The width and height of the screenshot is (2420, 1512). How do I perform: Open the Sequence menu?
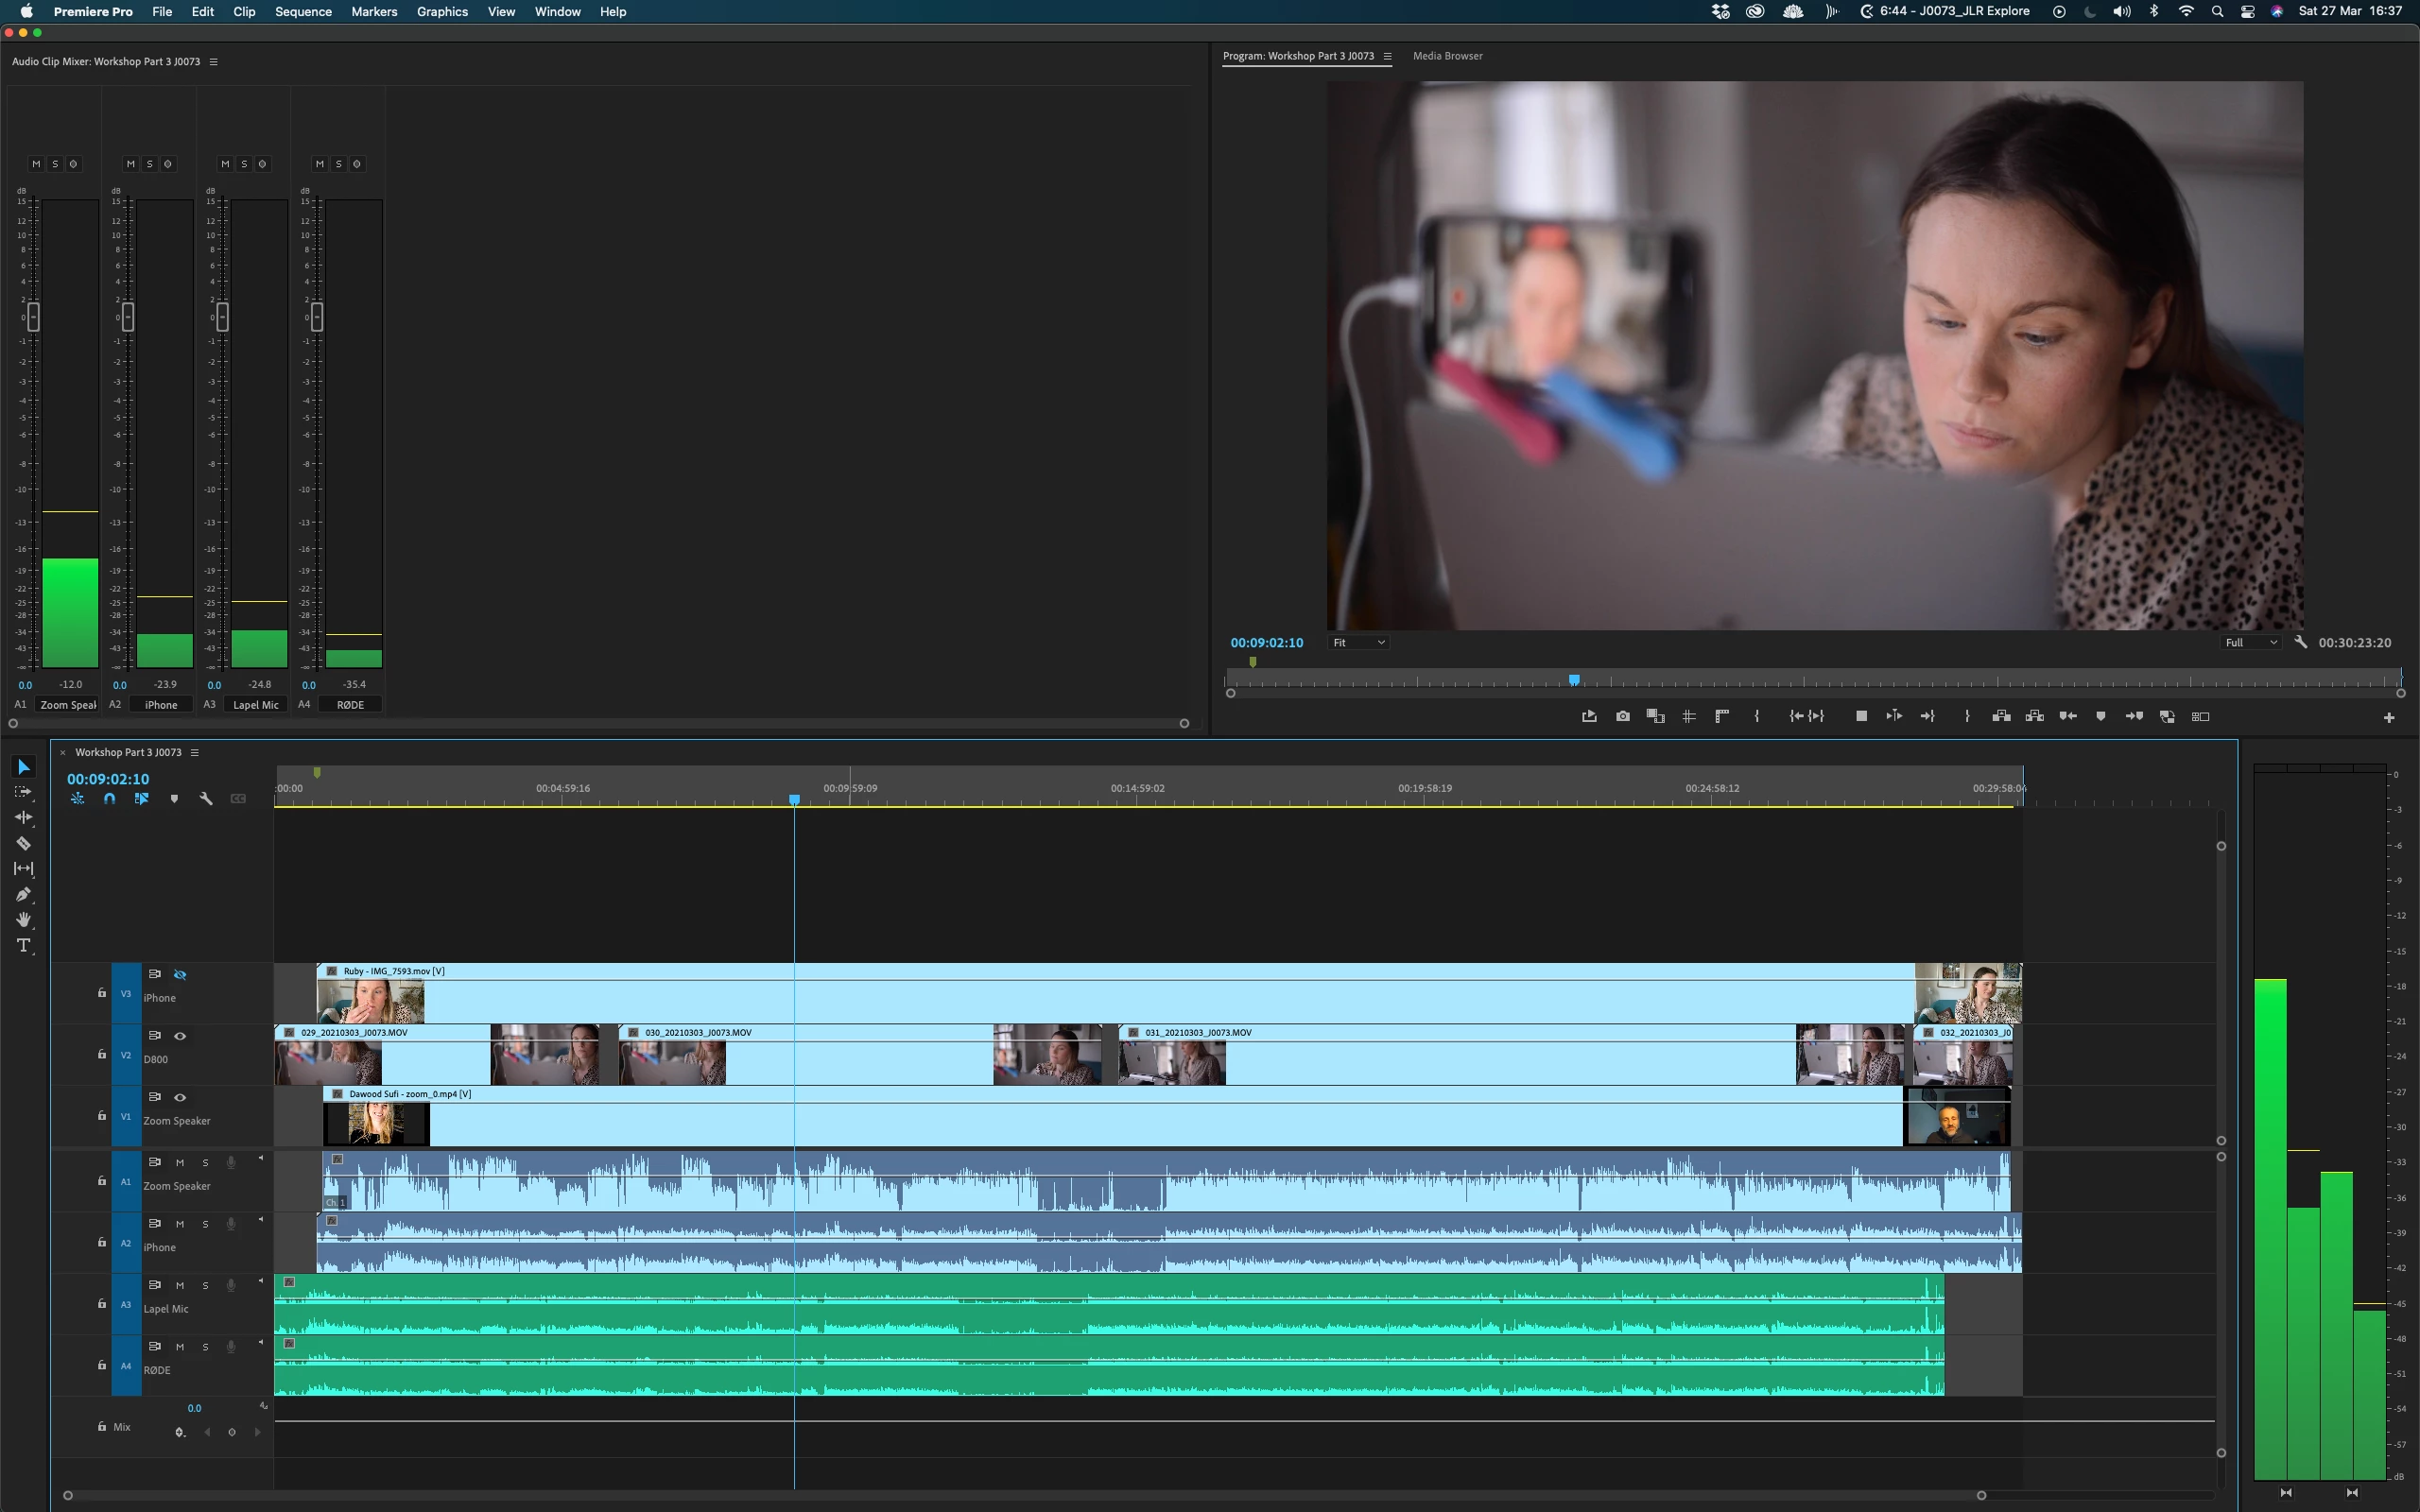[303, 12]
